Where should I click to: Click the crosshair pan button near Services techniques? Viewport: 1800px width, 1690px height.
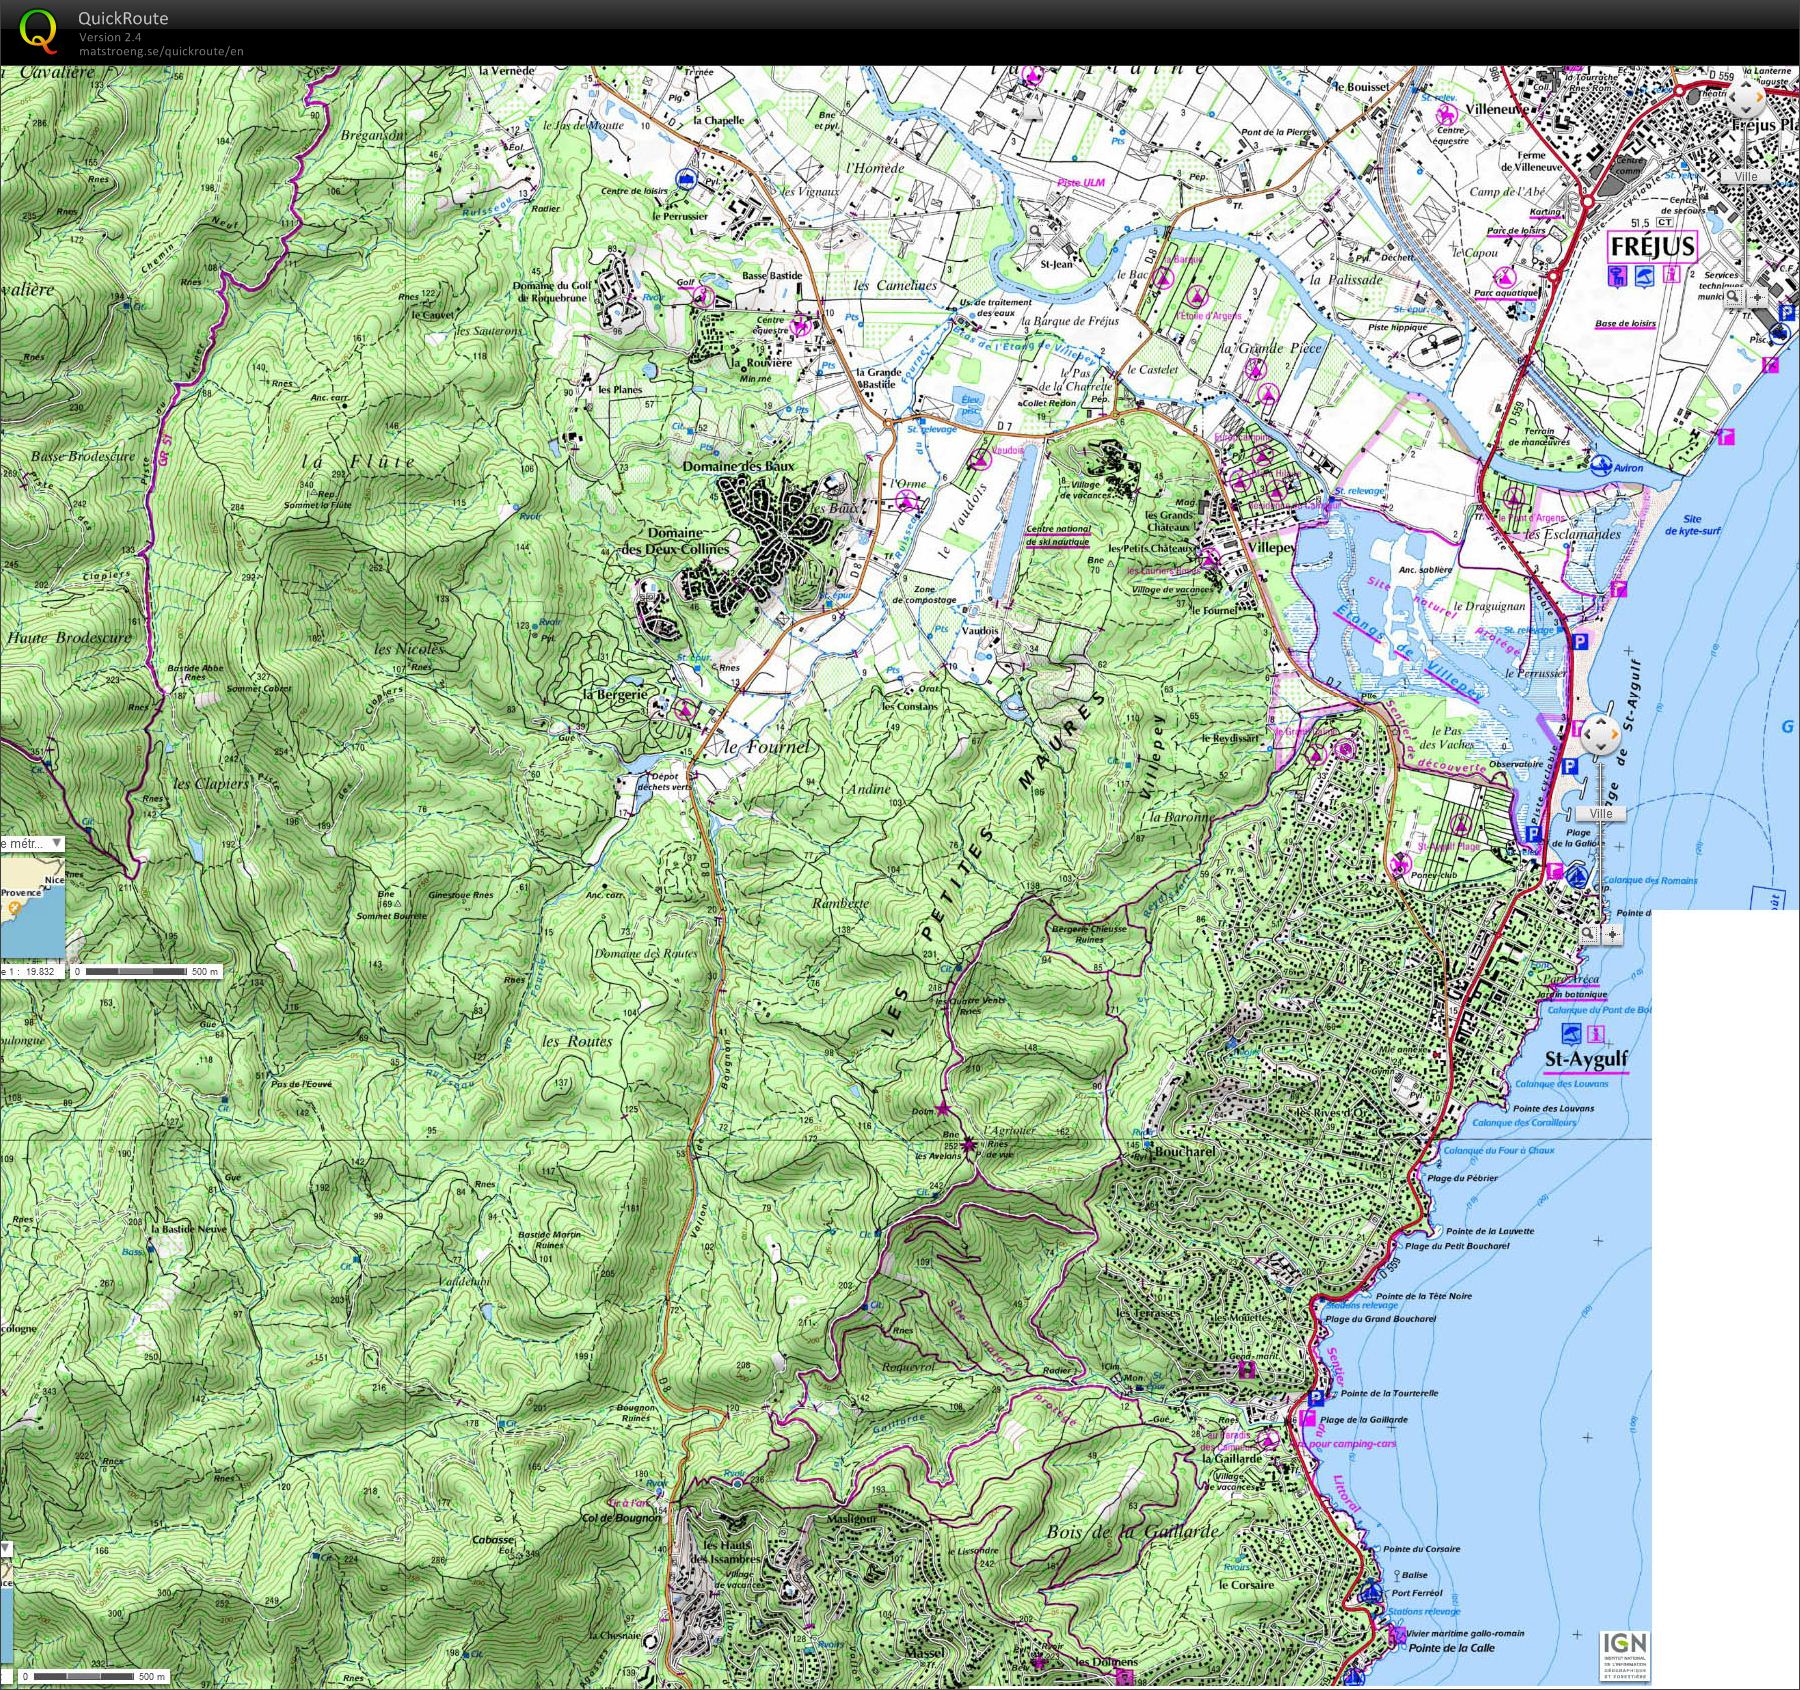[x=1757, y=297]
